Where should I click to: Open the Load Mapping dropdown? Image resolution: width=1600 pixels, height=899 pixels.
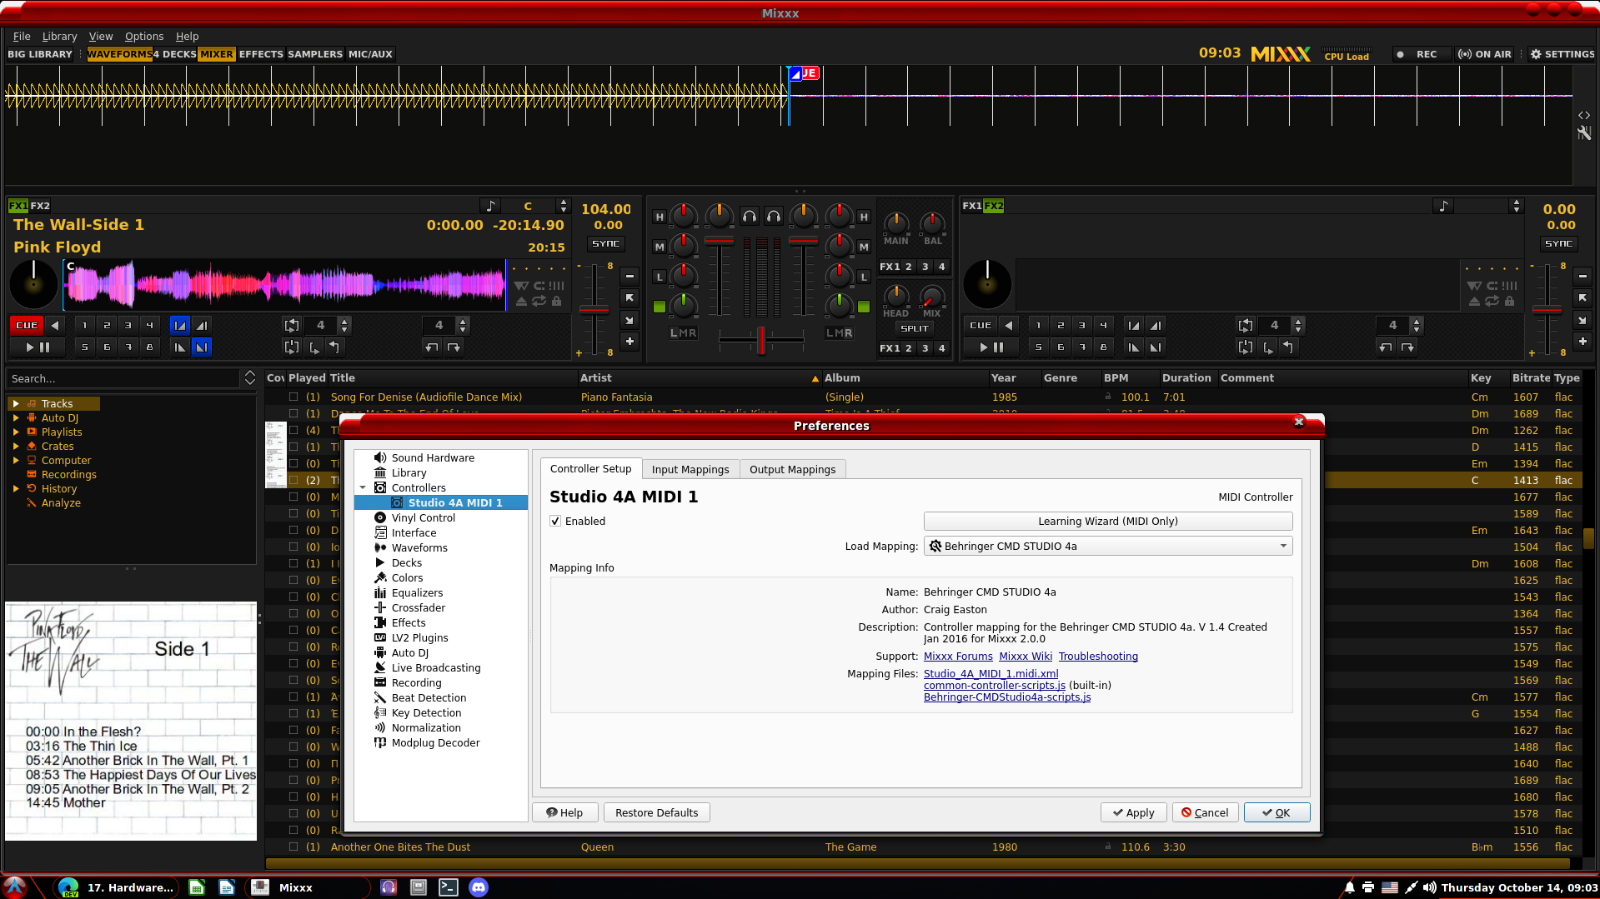click(x=1108, y=546)
